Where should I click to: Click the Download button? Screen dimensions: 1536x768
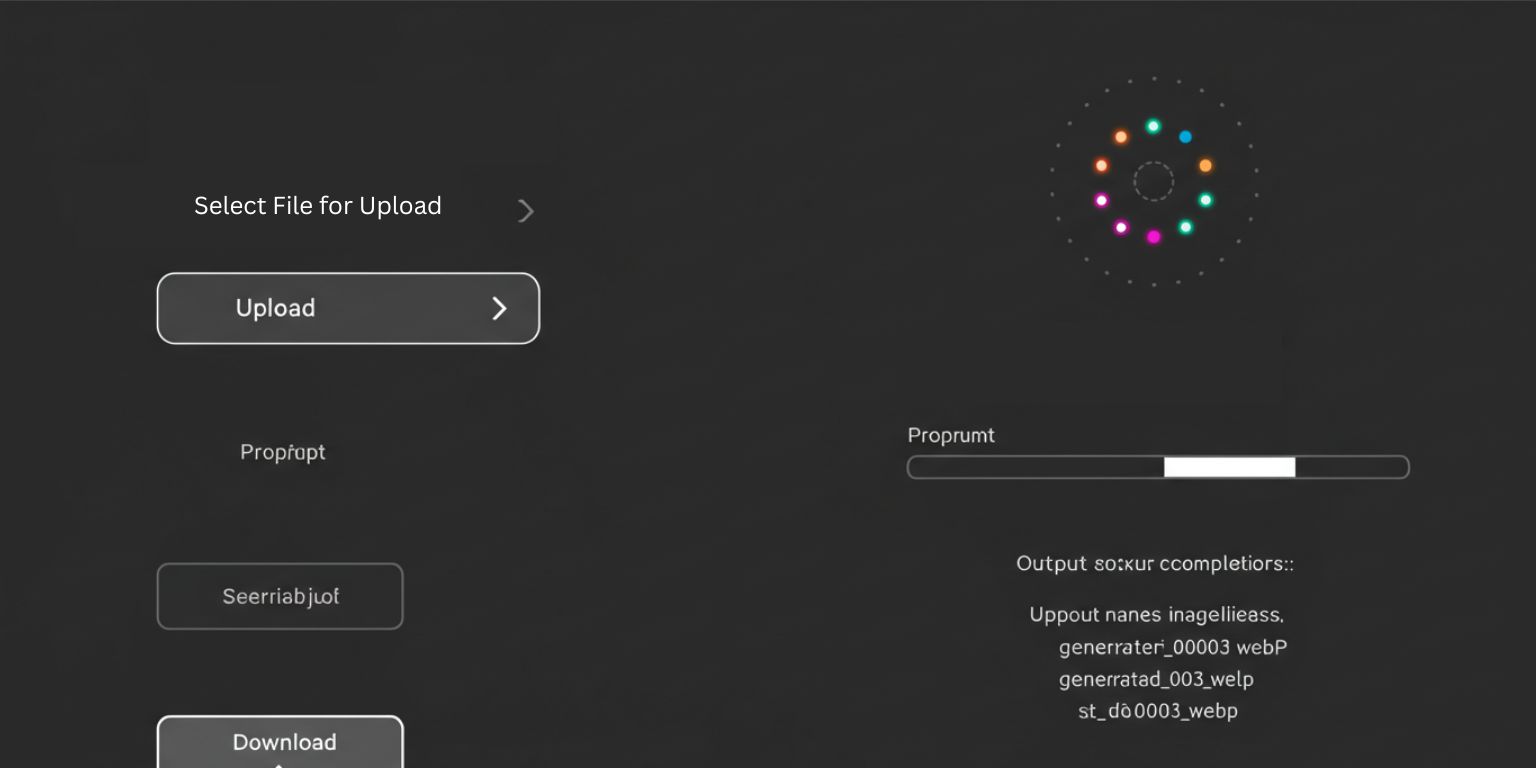coord(284,742)
